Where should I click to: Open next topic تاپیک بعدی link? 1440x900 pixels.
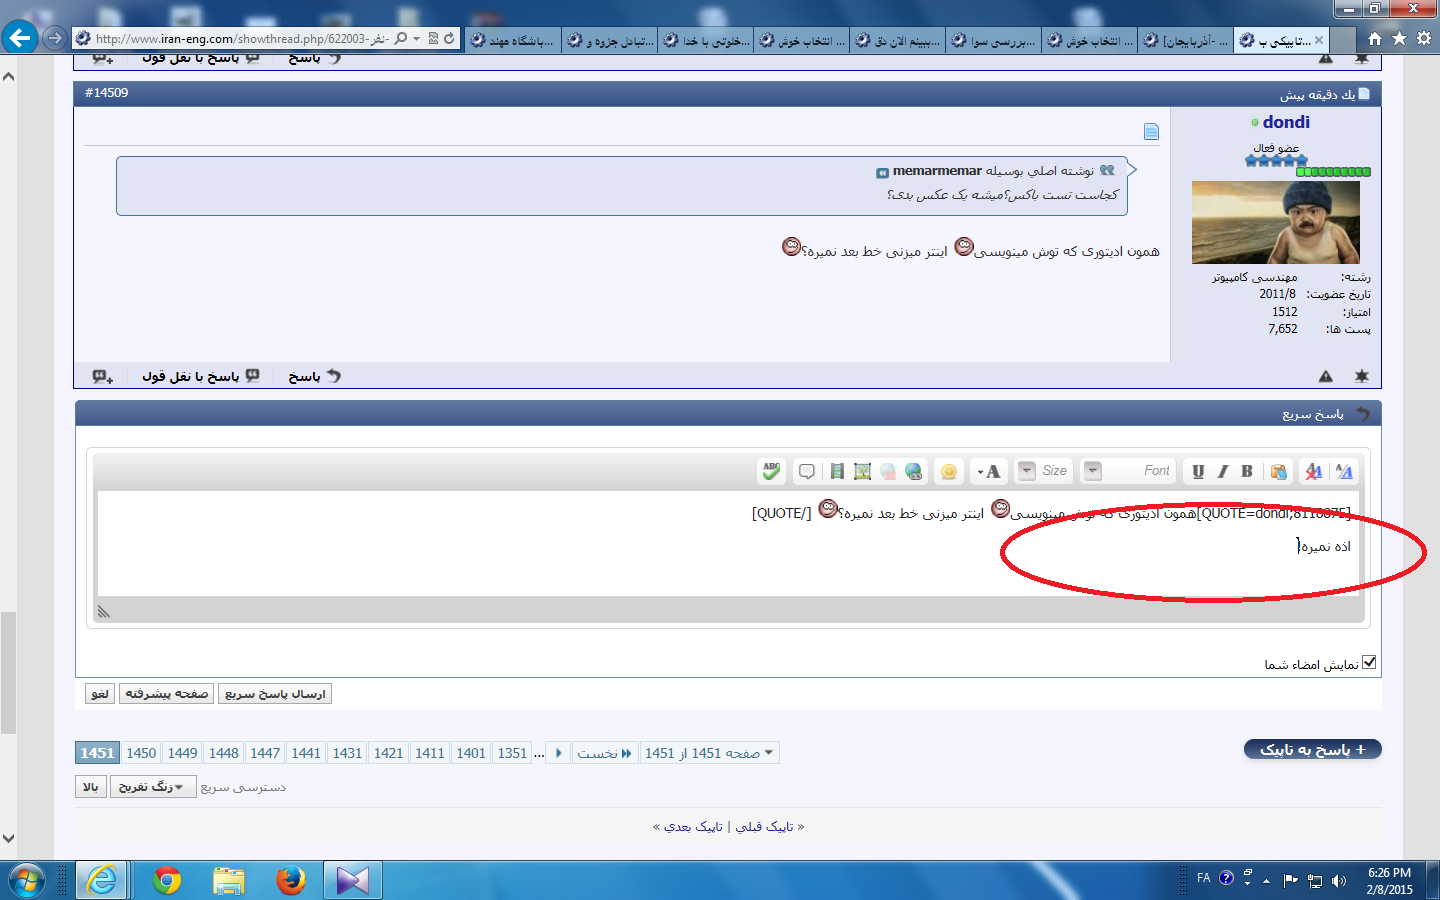click(x=693, y=826)
